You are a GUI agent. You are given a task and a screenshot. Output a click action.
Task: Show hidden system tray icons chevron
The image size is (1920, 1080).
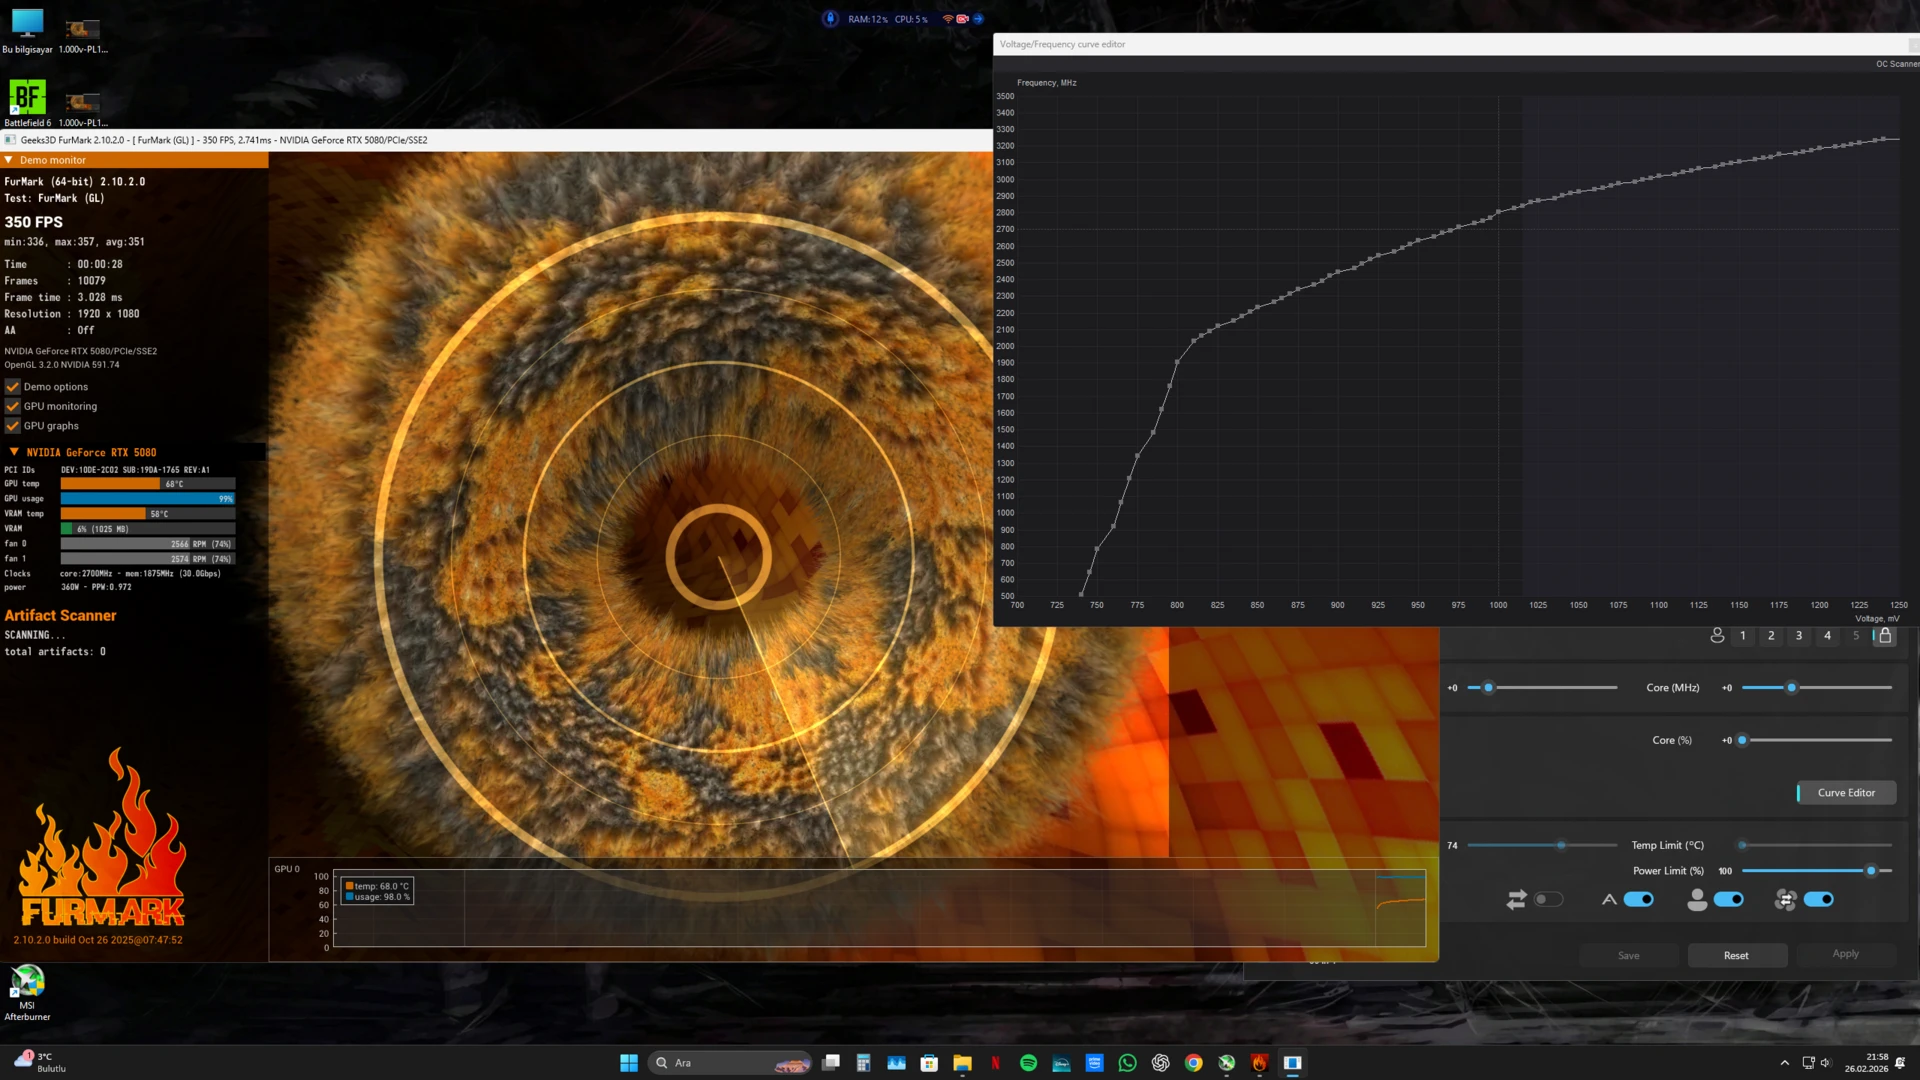(1784, 1063)
